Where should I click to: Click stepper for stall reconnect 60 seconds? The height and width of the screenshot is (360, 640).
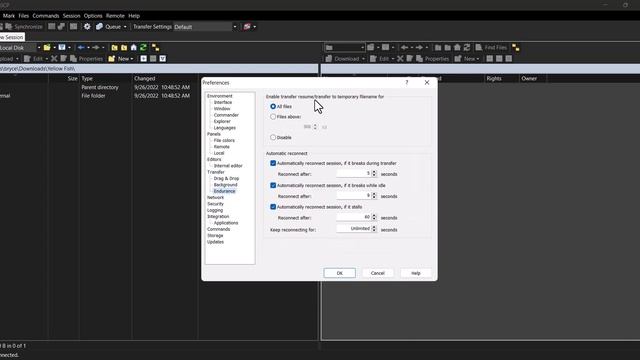374,218
